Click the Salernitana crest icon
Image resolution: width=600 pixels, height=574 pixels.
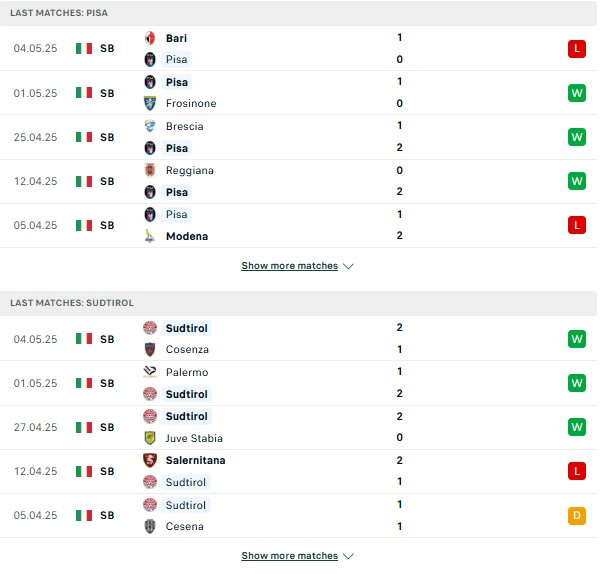click(x=150, y=460)
